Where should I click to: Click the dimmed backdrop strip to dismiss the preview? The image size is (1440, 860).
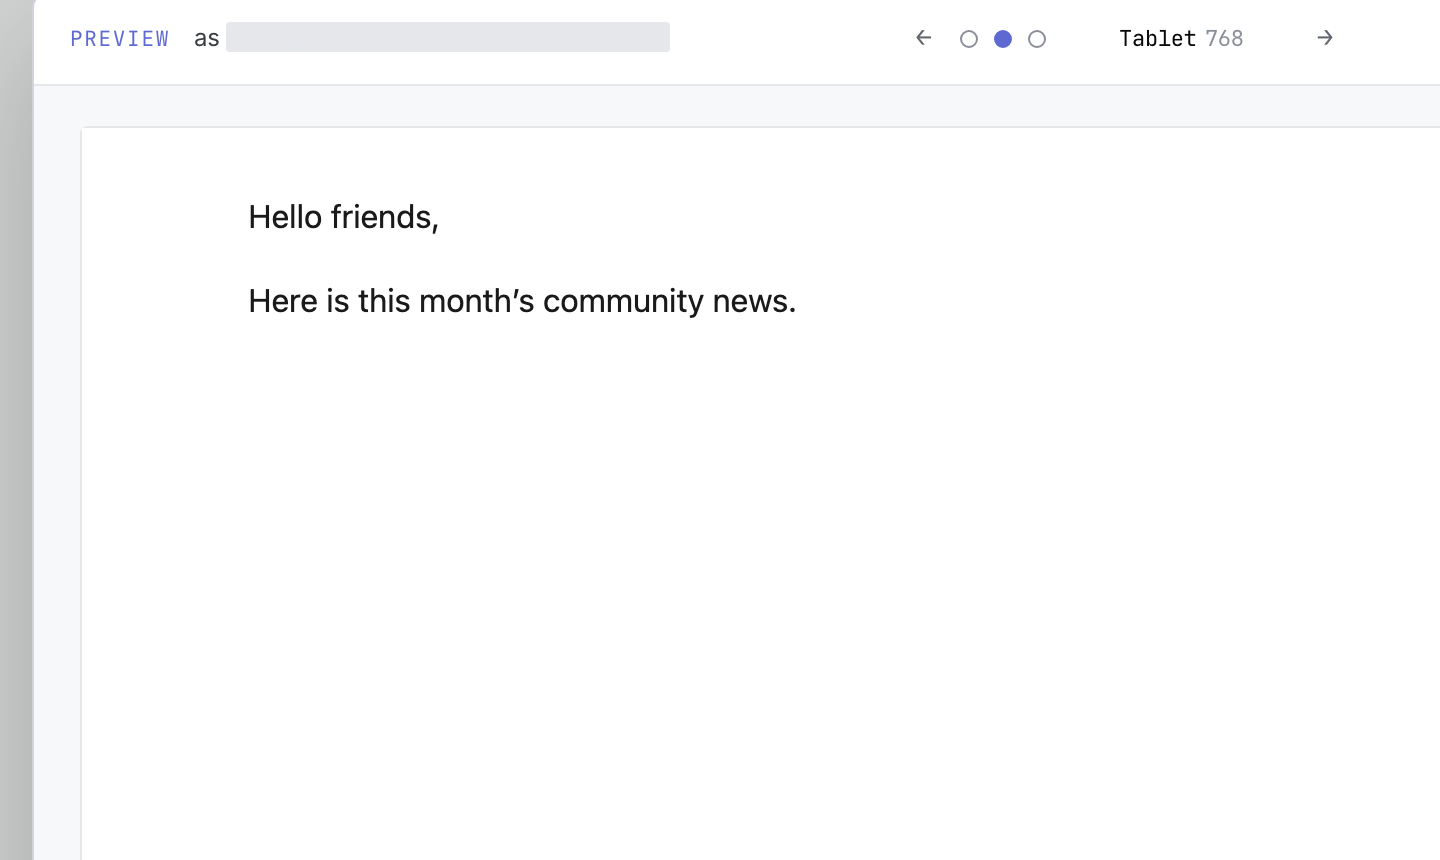[16, 430]
